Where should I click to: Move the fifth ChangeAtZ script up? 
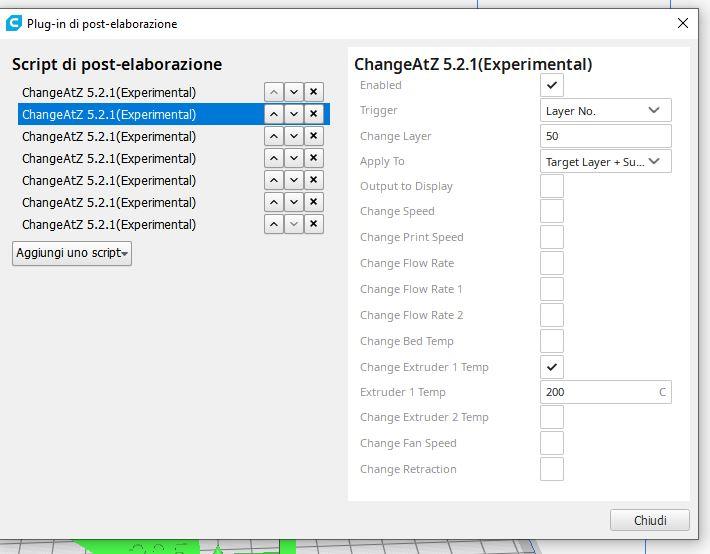[274, 180]
